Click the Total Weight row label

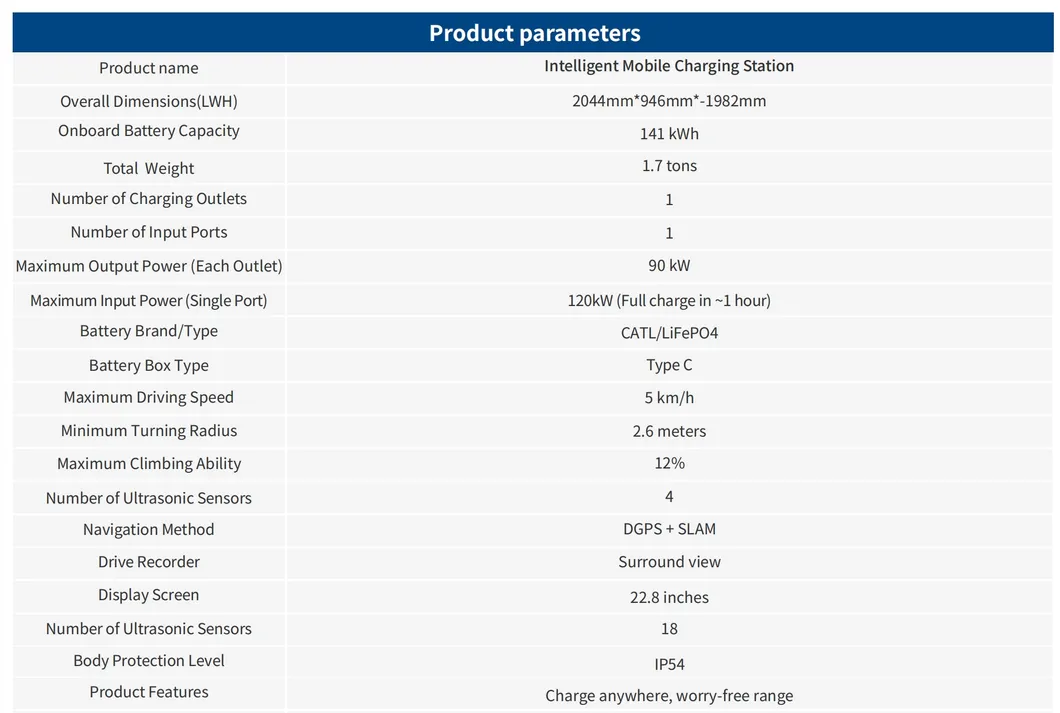pyautogui.click(x=149, y=168)
